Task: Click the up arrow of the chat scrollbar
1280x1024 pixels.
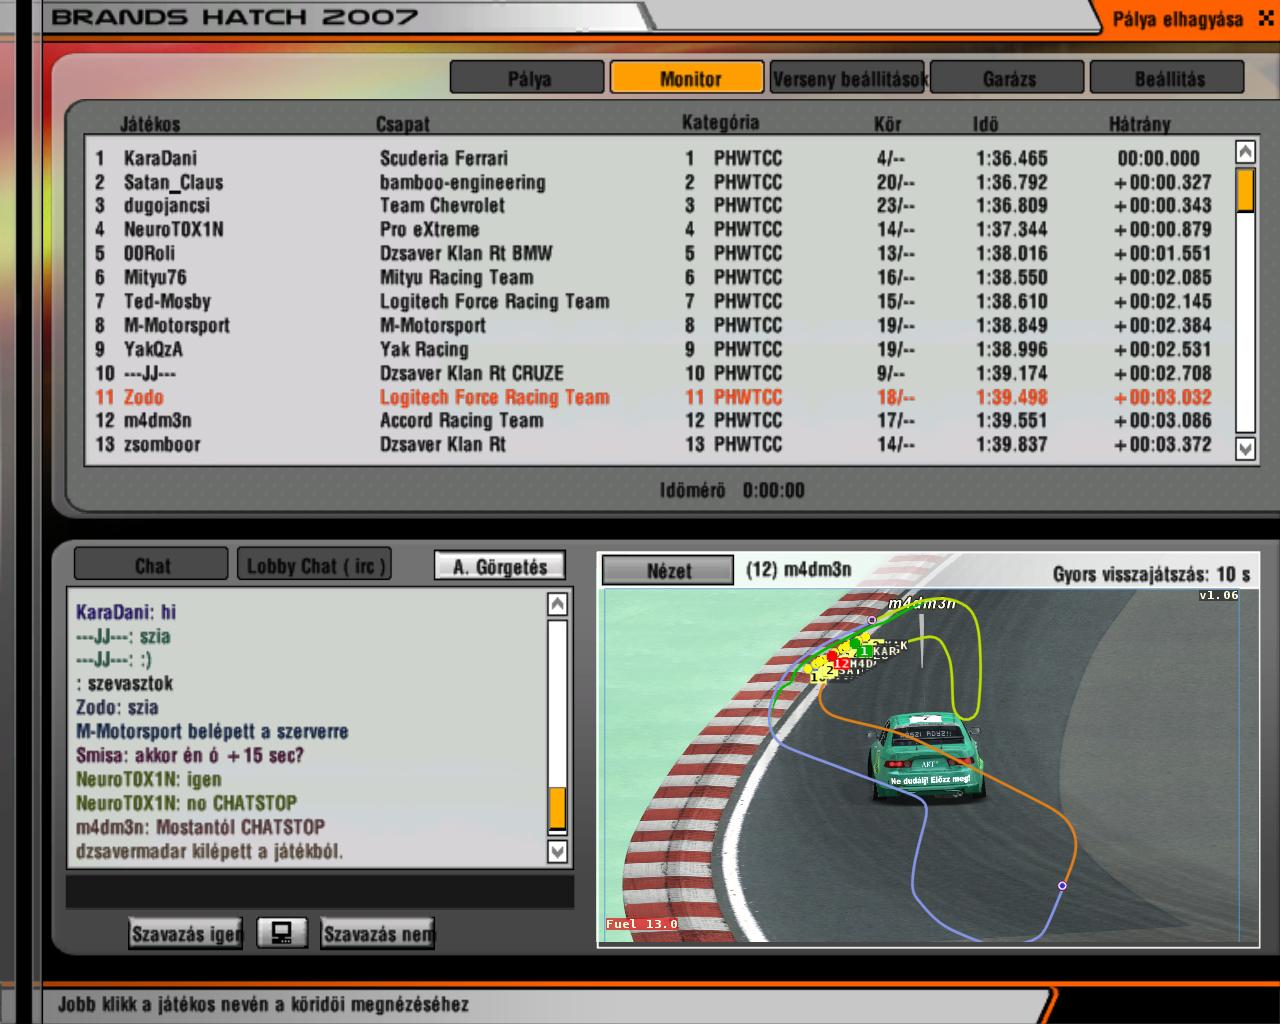Action: click(558, 604)
